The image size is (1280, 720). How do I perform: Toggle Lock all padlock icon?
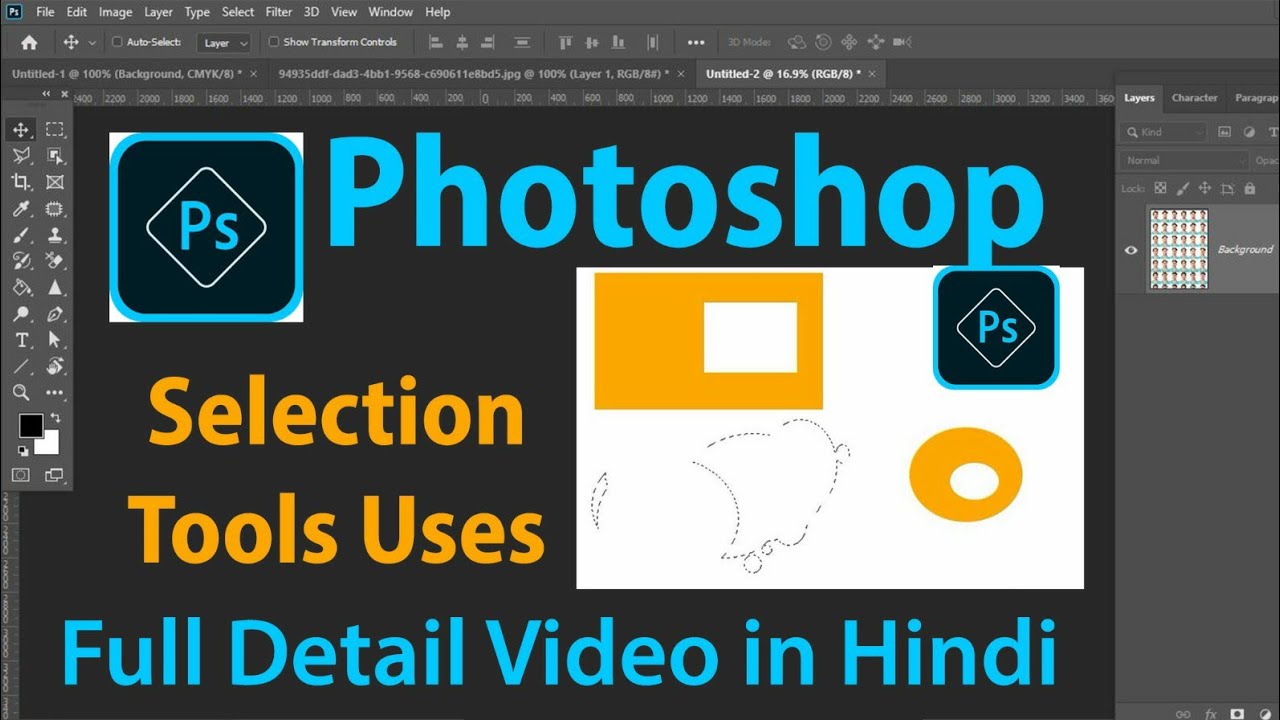click(1250, 188)
